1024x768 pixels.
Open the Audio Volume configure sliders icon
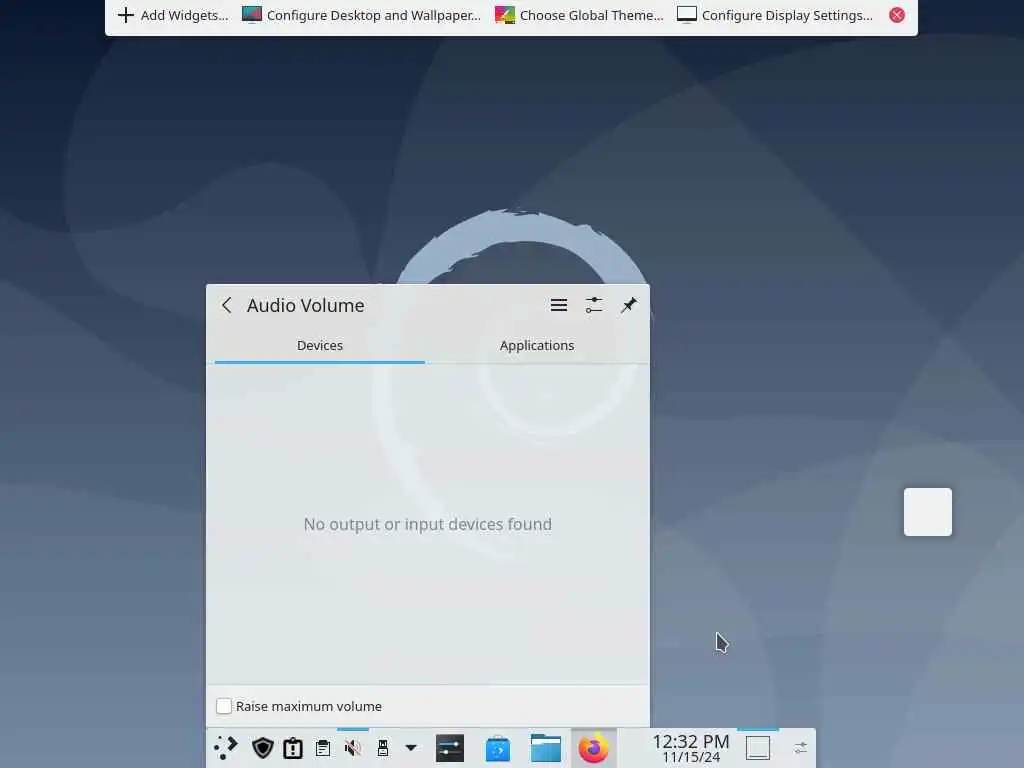pos(594,305)
